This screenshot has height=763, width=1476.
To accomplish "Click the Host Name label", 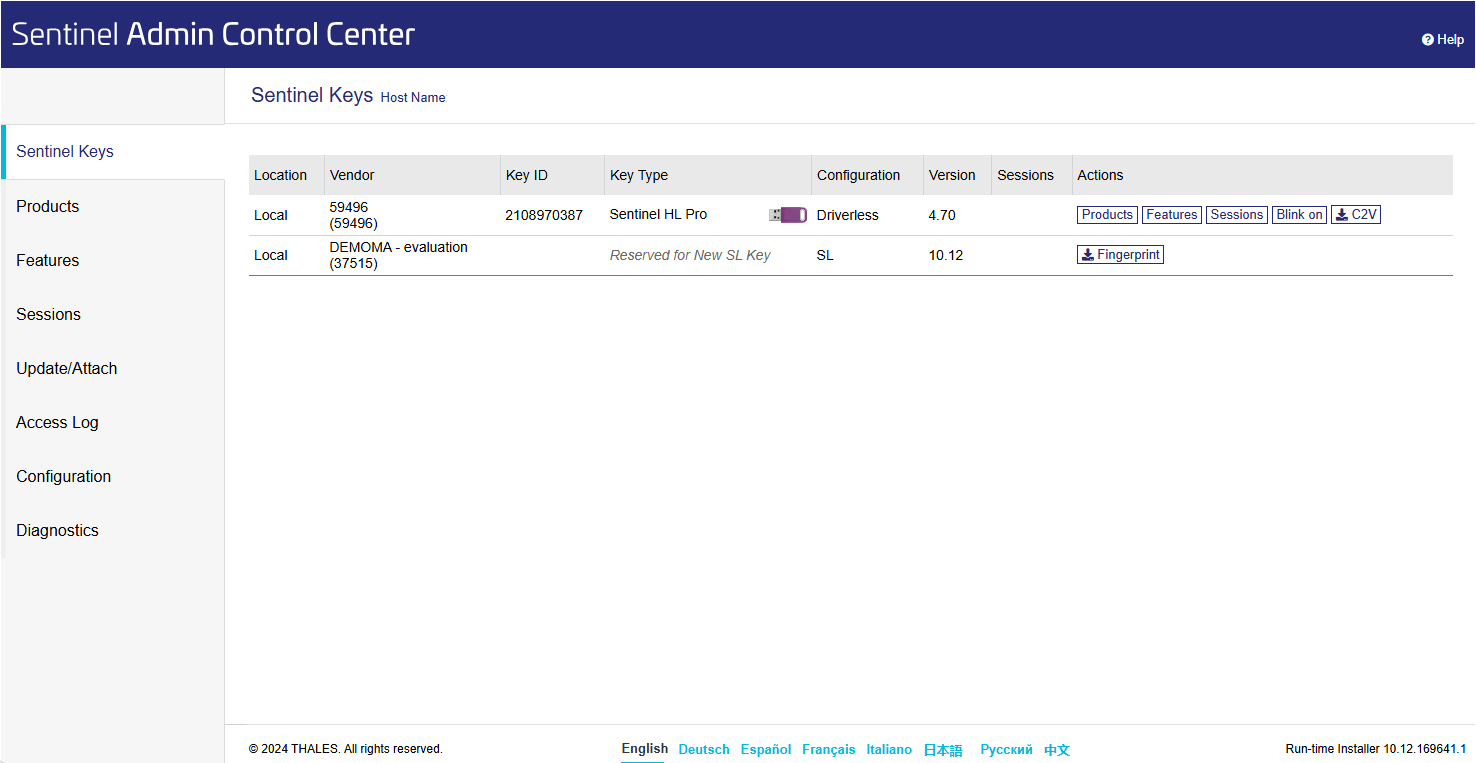I will click(413, 97).
